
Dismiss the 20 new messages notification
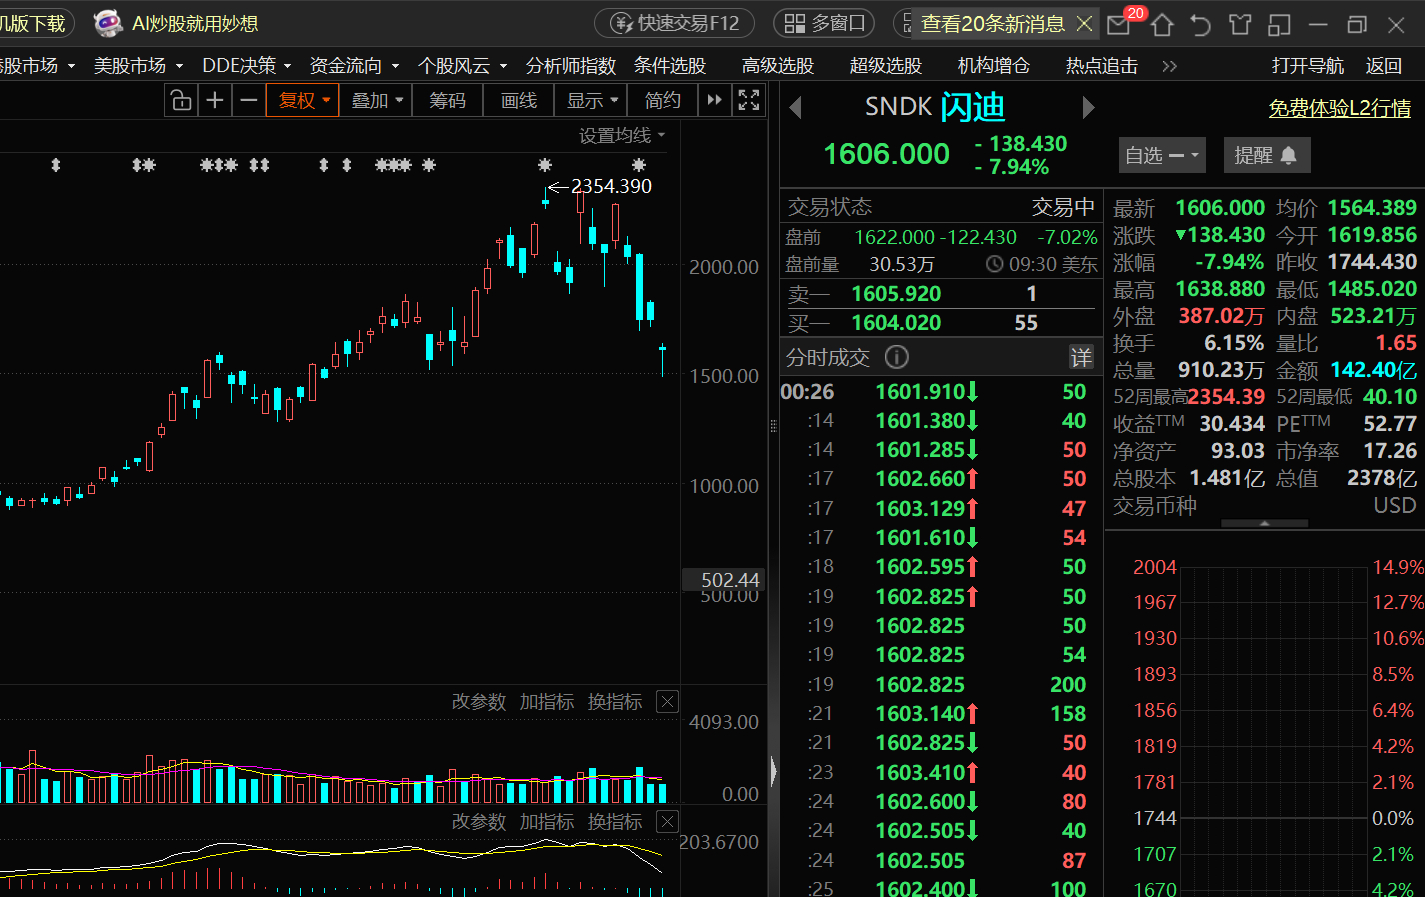tap(1084, 23)
